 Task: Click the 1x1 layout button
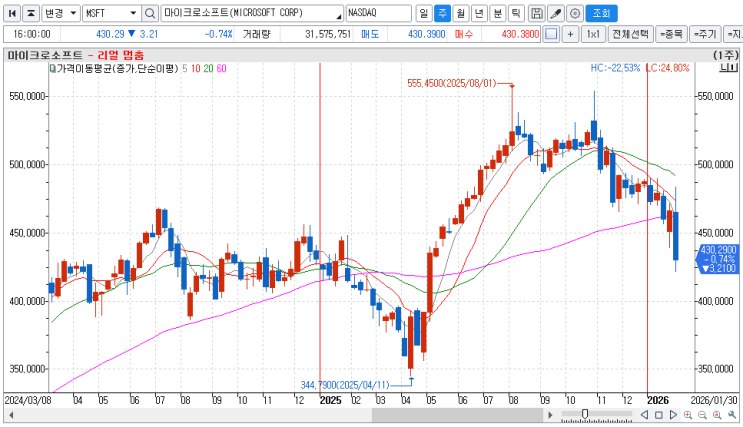[x=593, y=34]
